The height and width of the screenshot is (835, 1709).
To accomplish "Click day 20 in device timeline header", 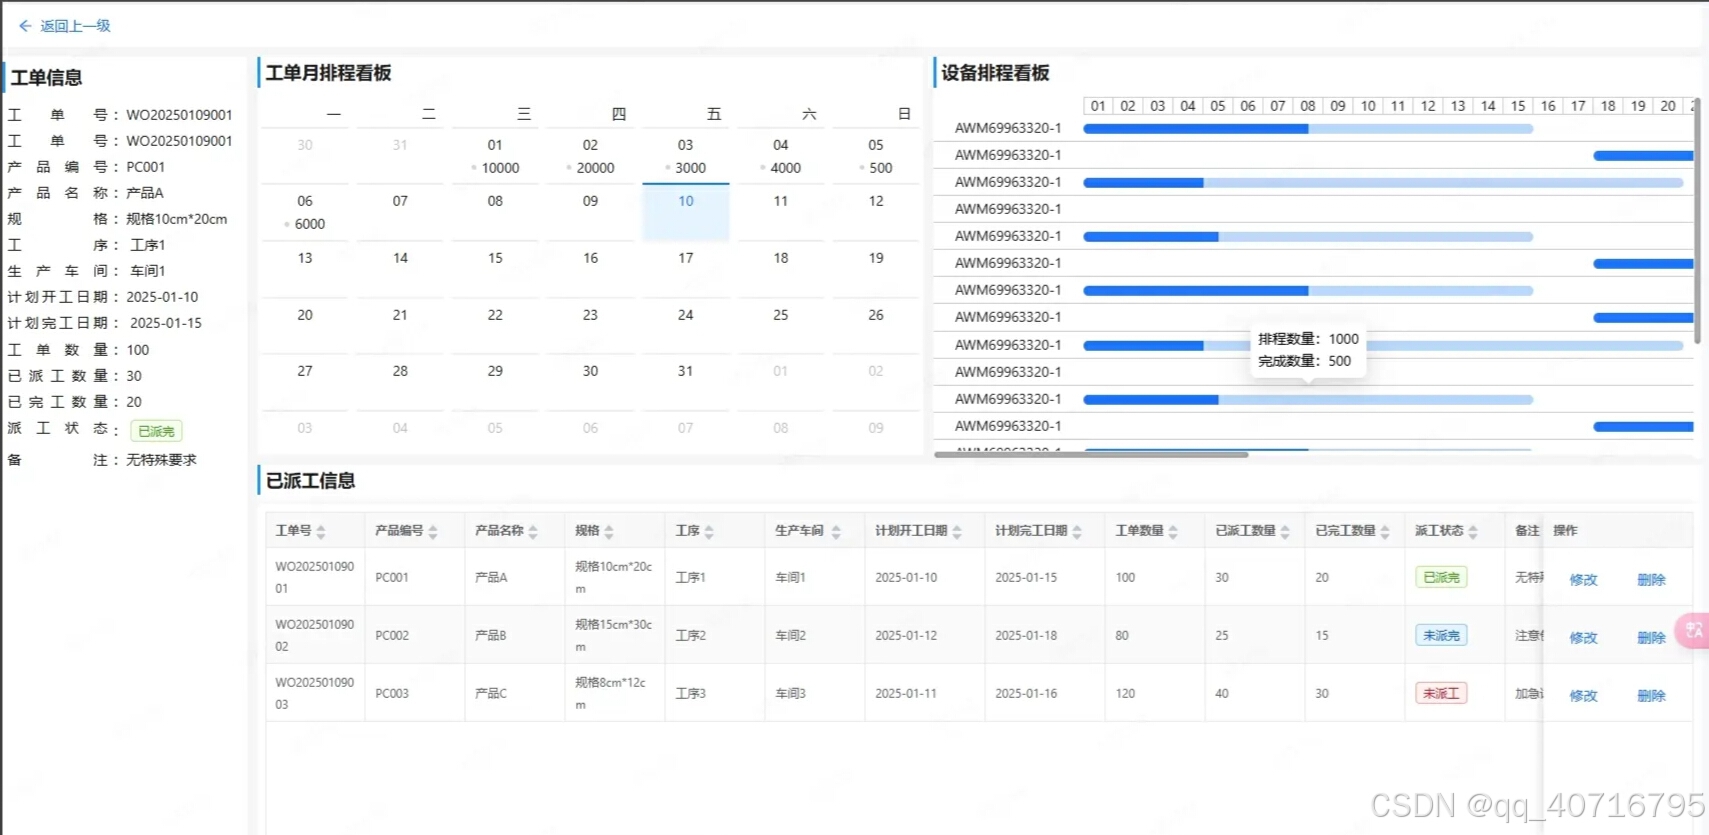I will (1668, 106).
